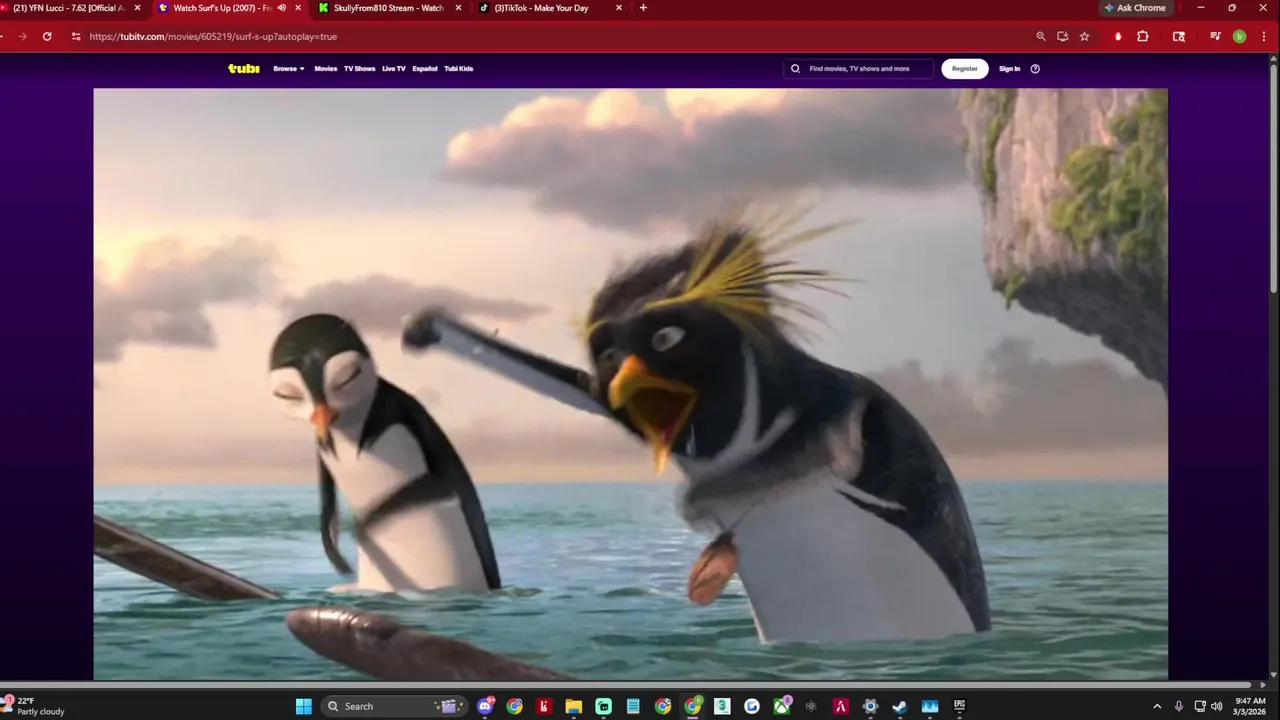Open Tubi Kids section

[459, 69]
